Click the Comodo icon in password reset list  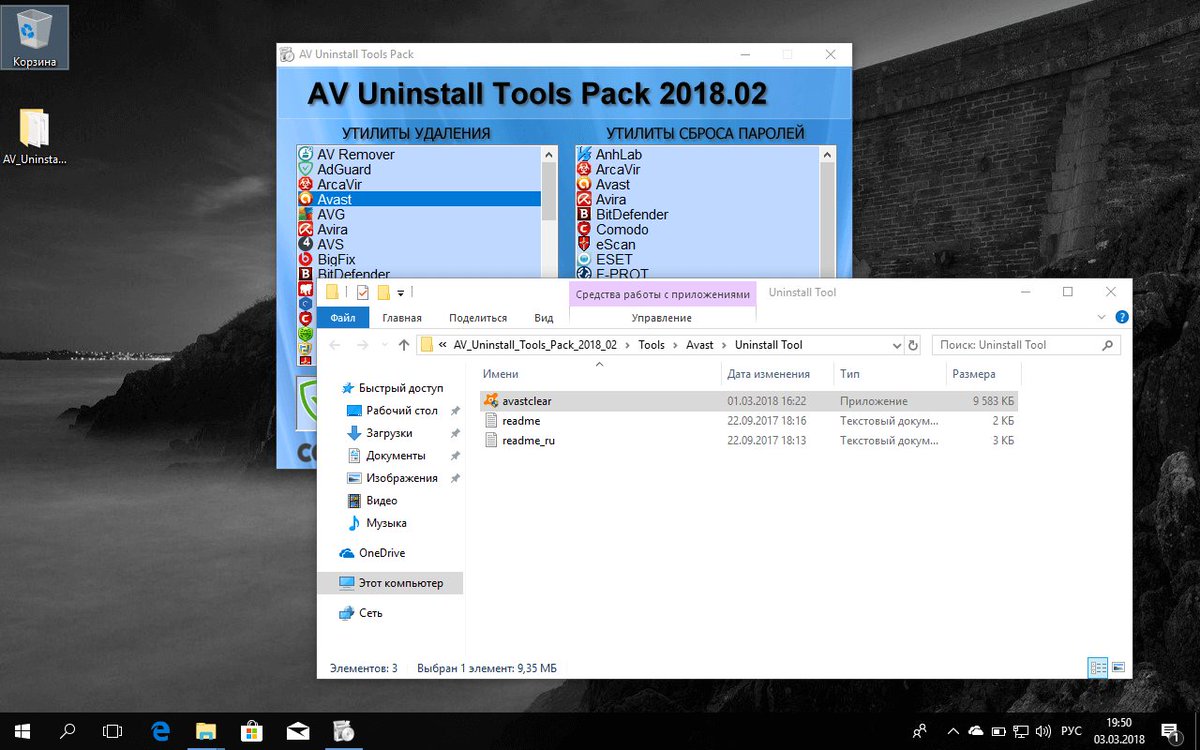coord(584,229)
